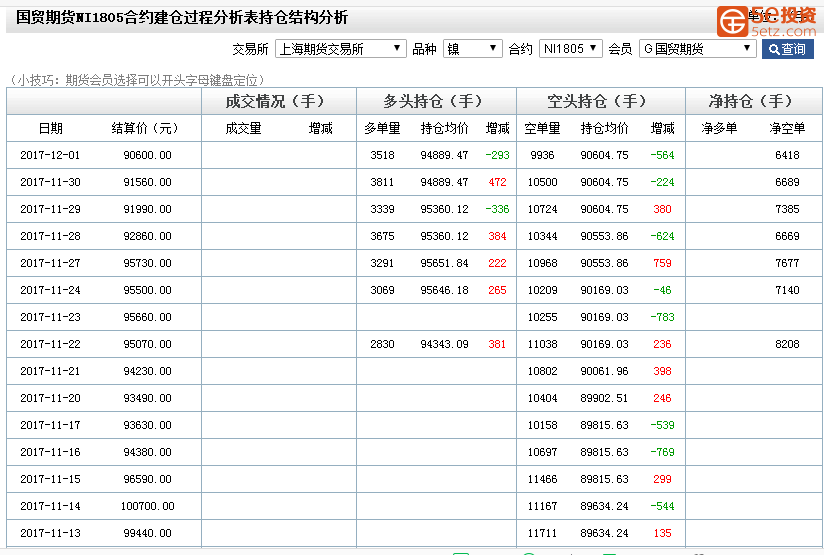
Task: Select date cell 2017-11-22
Action: pos(50,344)
